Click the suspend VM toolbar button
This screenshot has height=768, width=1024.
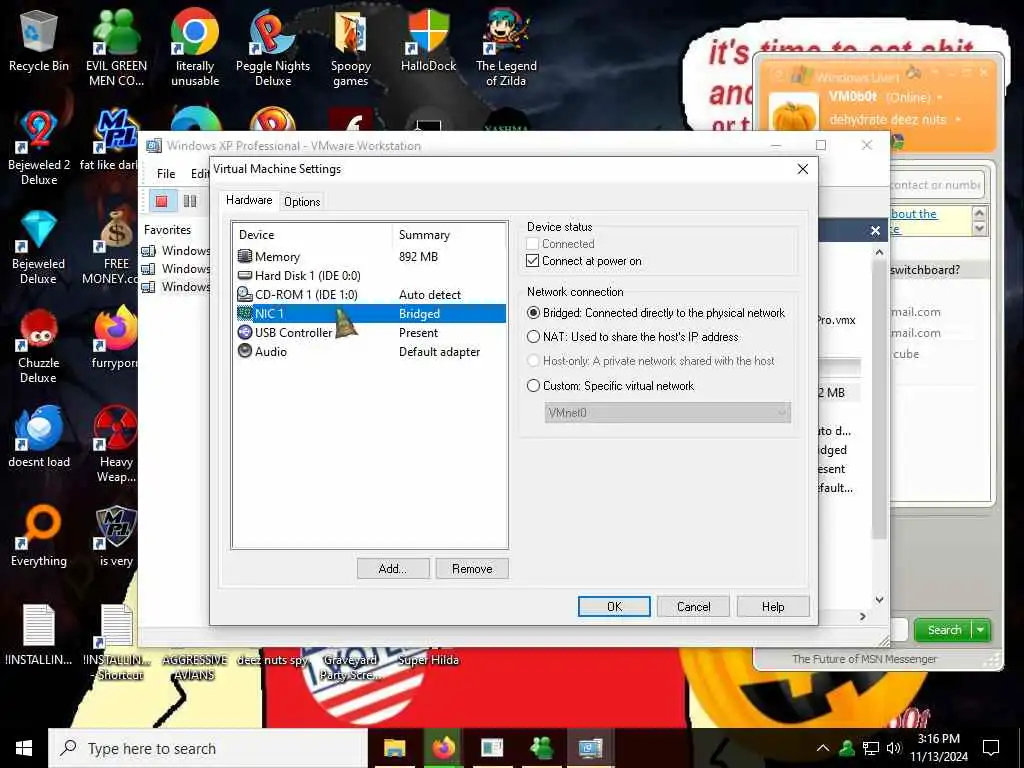tap(190, 200)
